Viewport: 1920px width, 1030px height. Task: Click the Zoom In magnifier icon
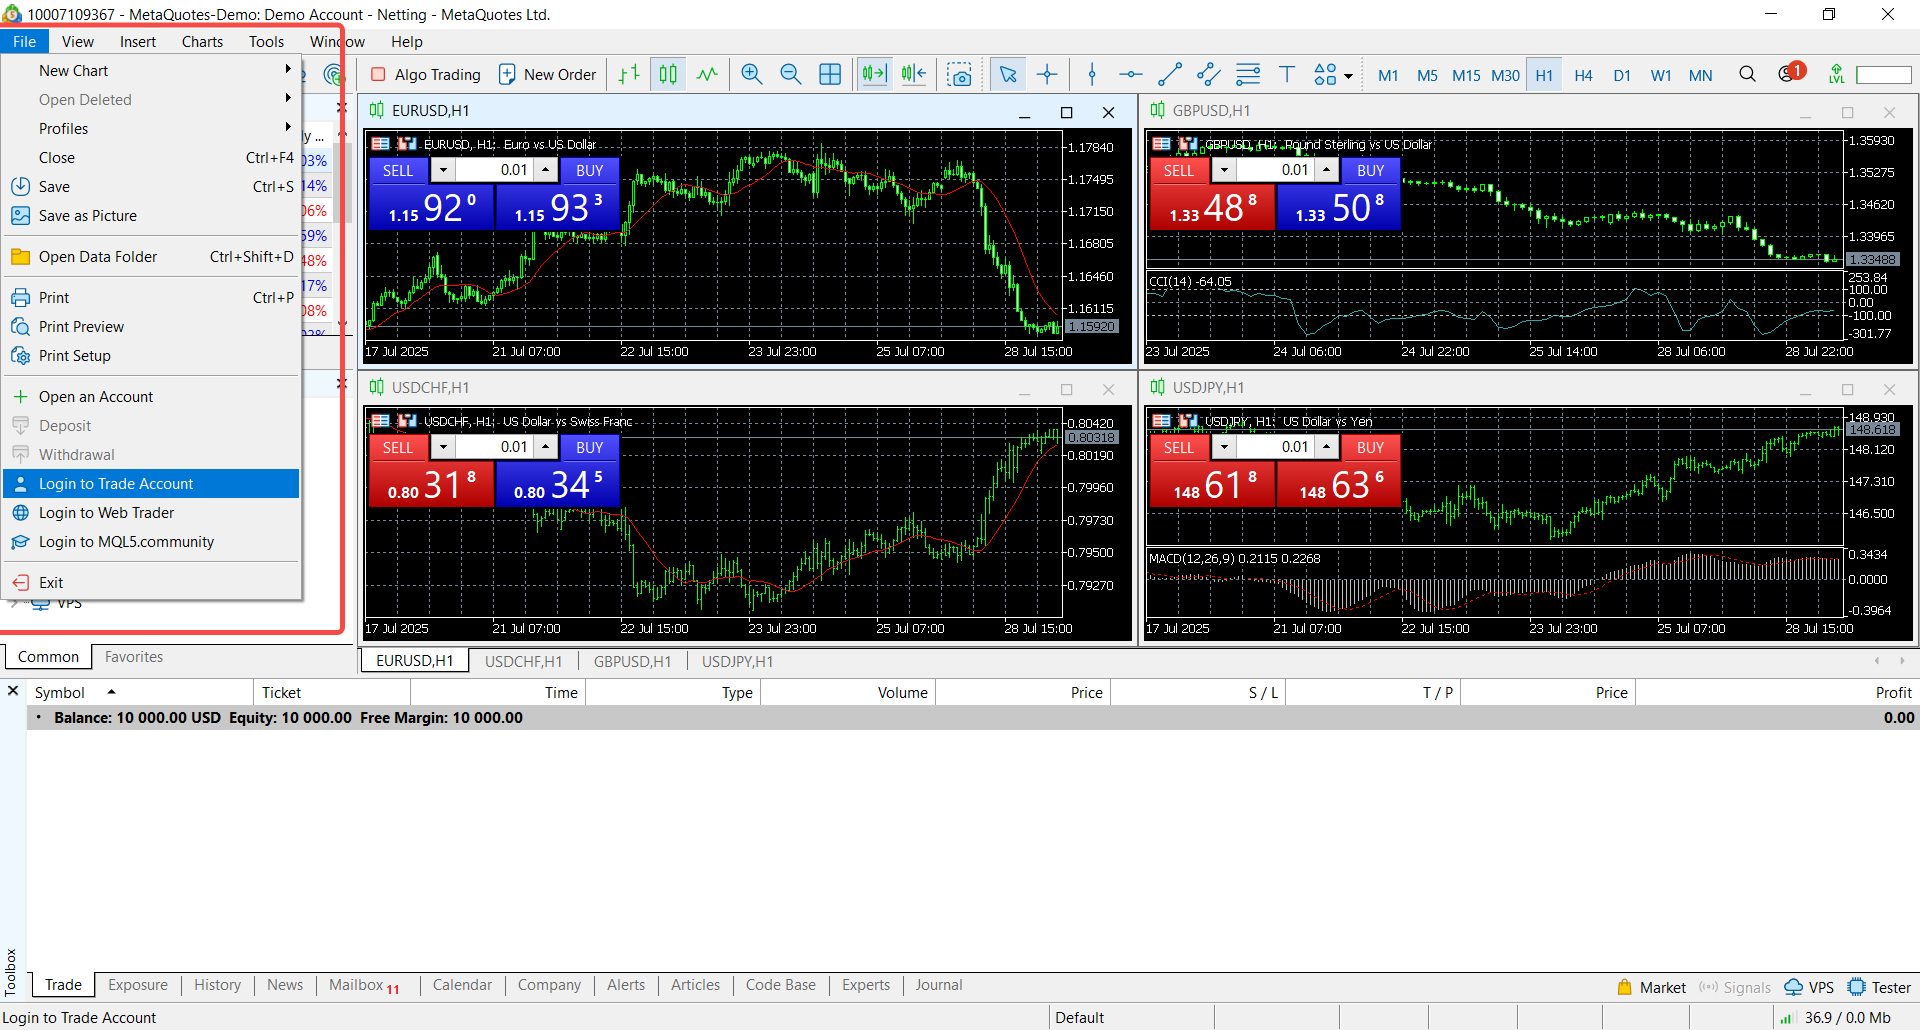pos(751,75)
